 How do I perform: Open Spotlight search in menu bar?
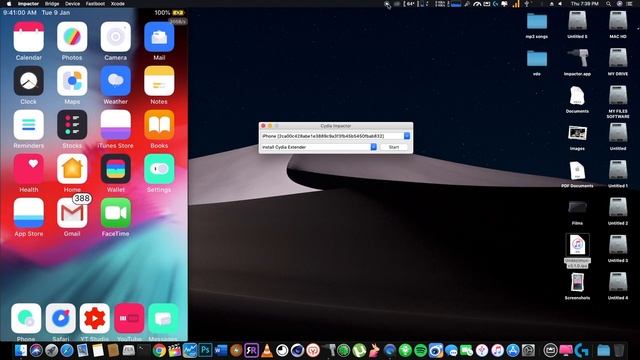click(x=609, y=4)
